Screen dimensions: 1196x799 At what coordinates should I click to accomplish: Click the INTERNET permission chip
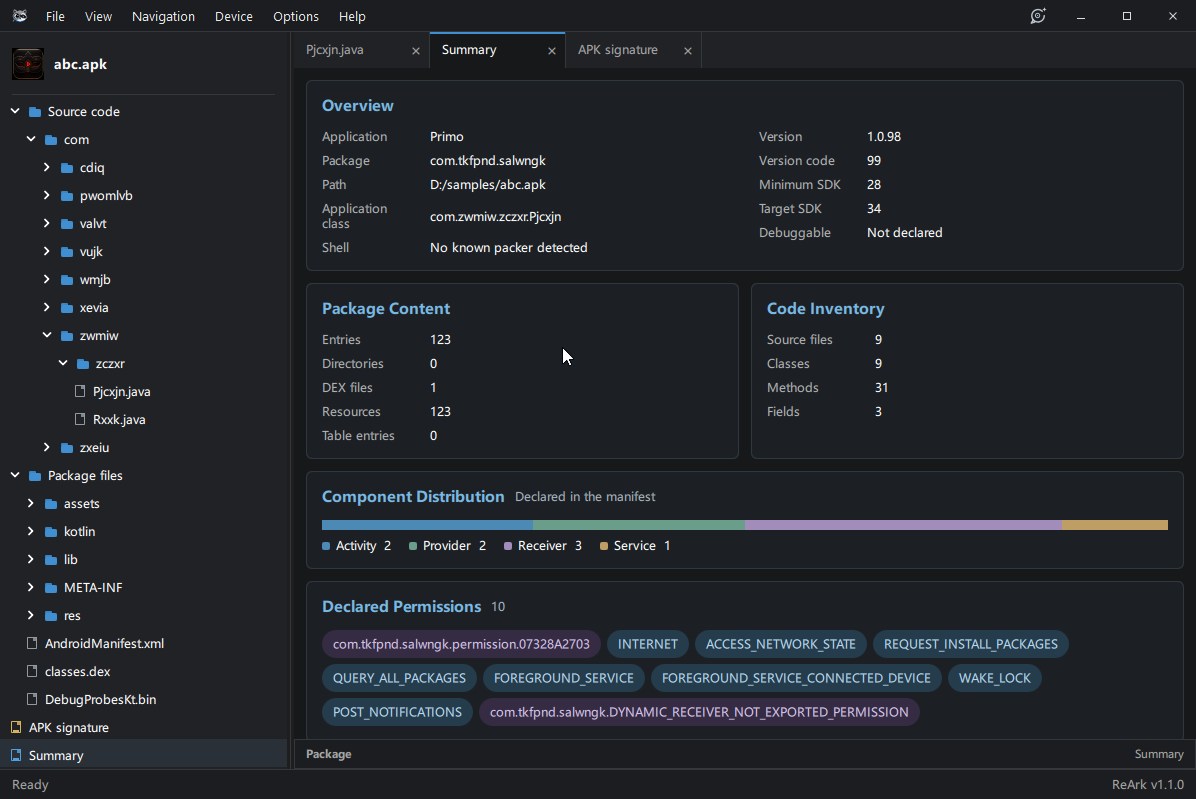(x=648, y=644)
